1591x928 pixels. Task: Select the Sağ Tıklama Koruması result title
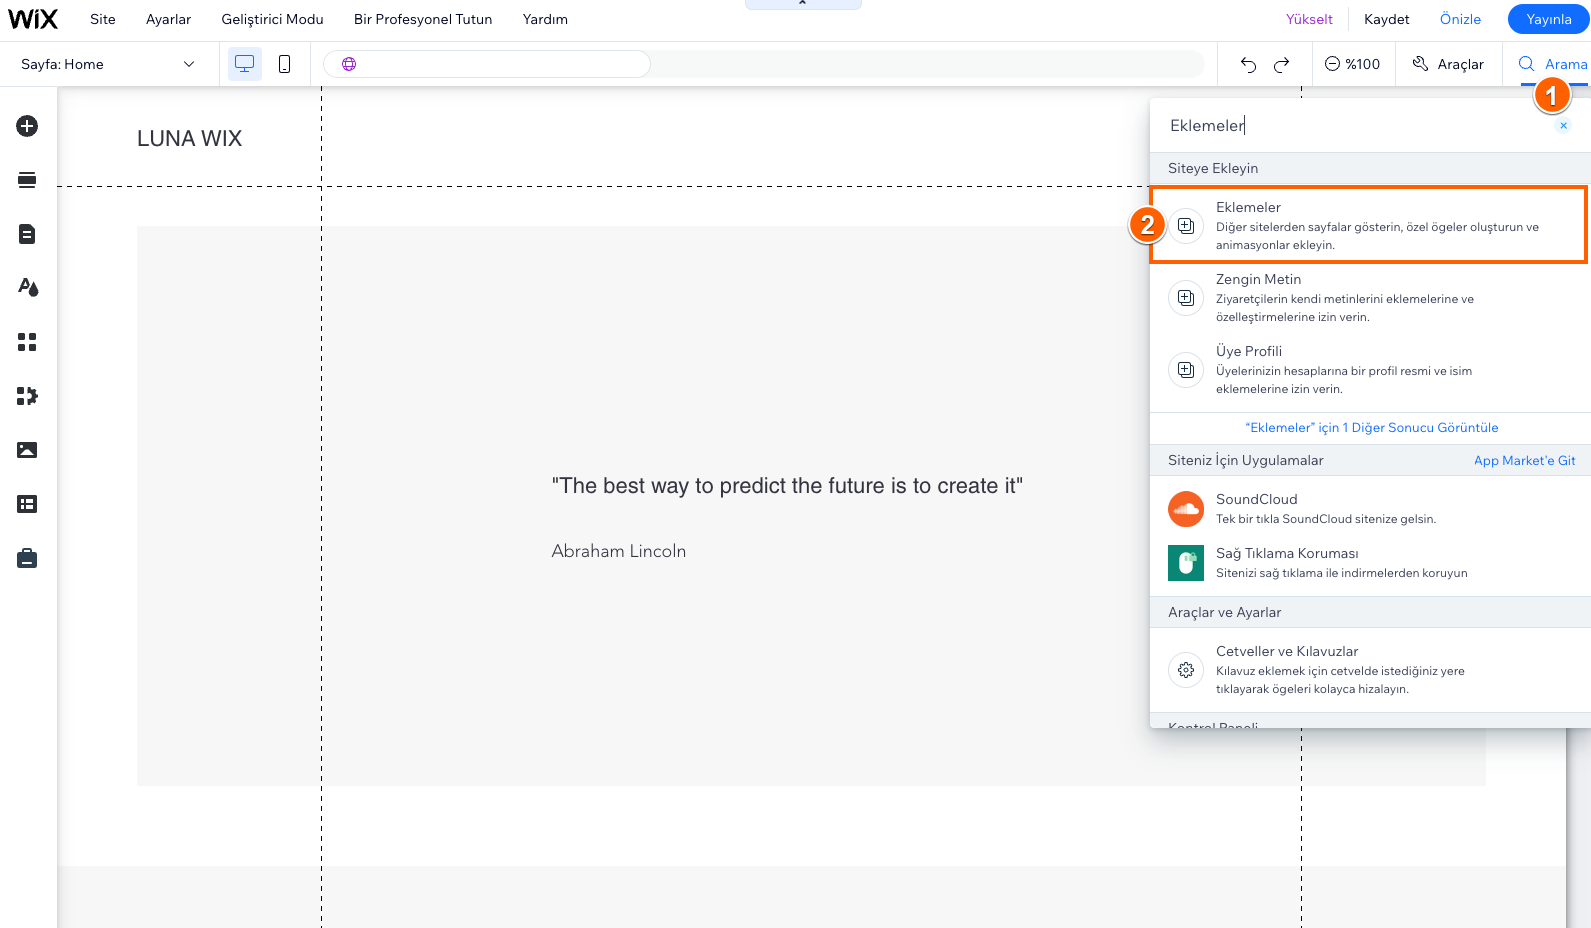[1287, 553]
